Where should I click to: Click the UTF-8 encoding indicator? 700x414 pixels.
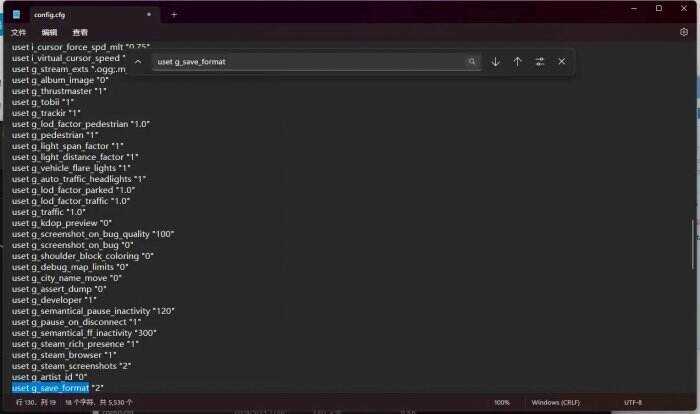tap(633, 403)
